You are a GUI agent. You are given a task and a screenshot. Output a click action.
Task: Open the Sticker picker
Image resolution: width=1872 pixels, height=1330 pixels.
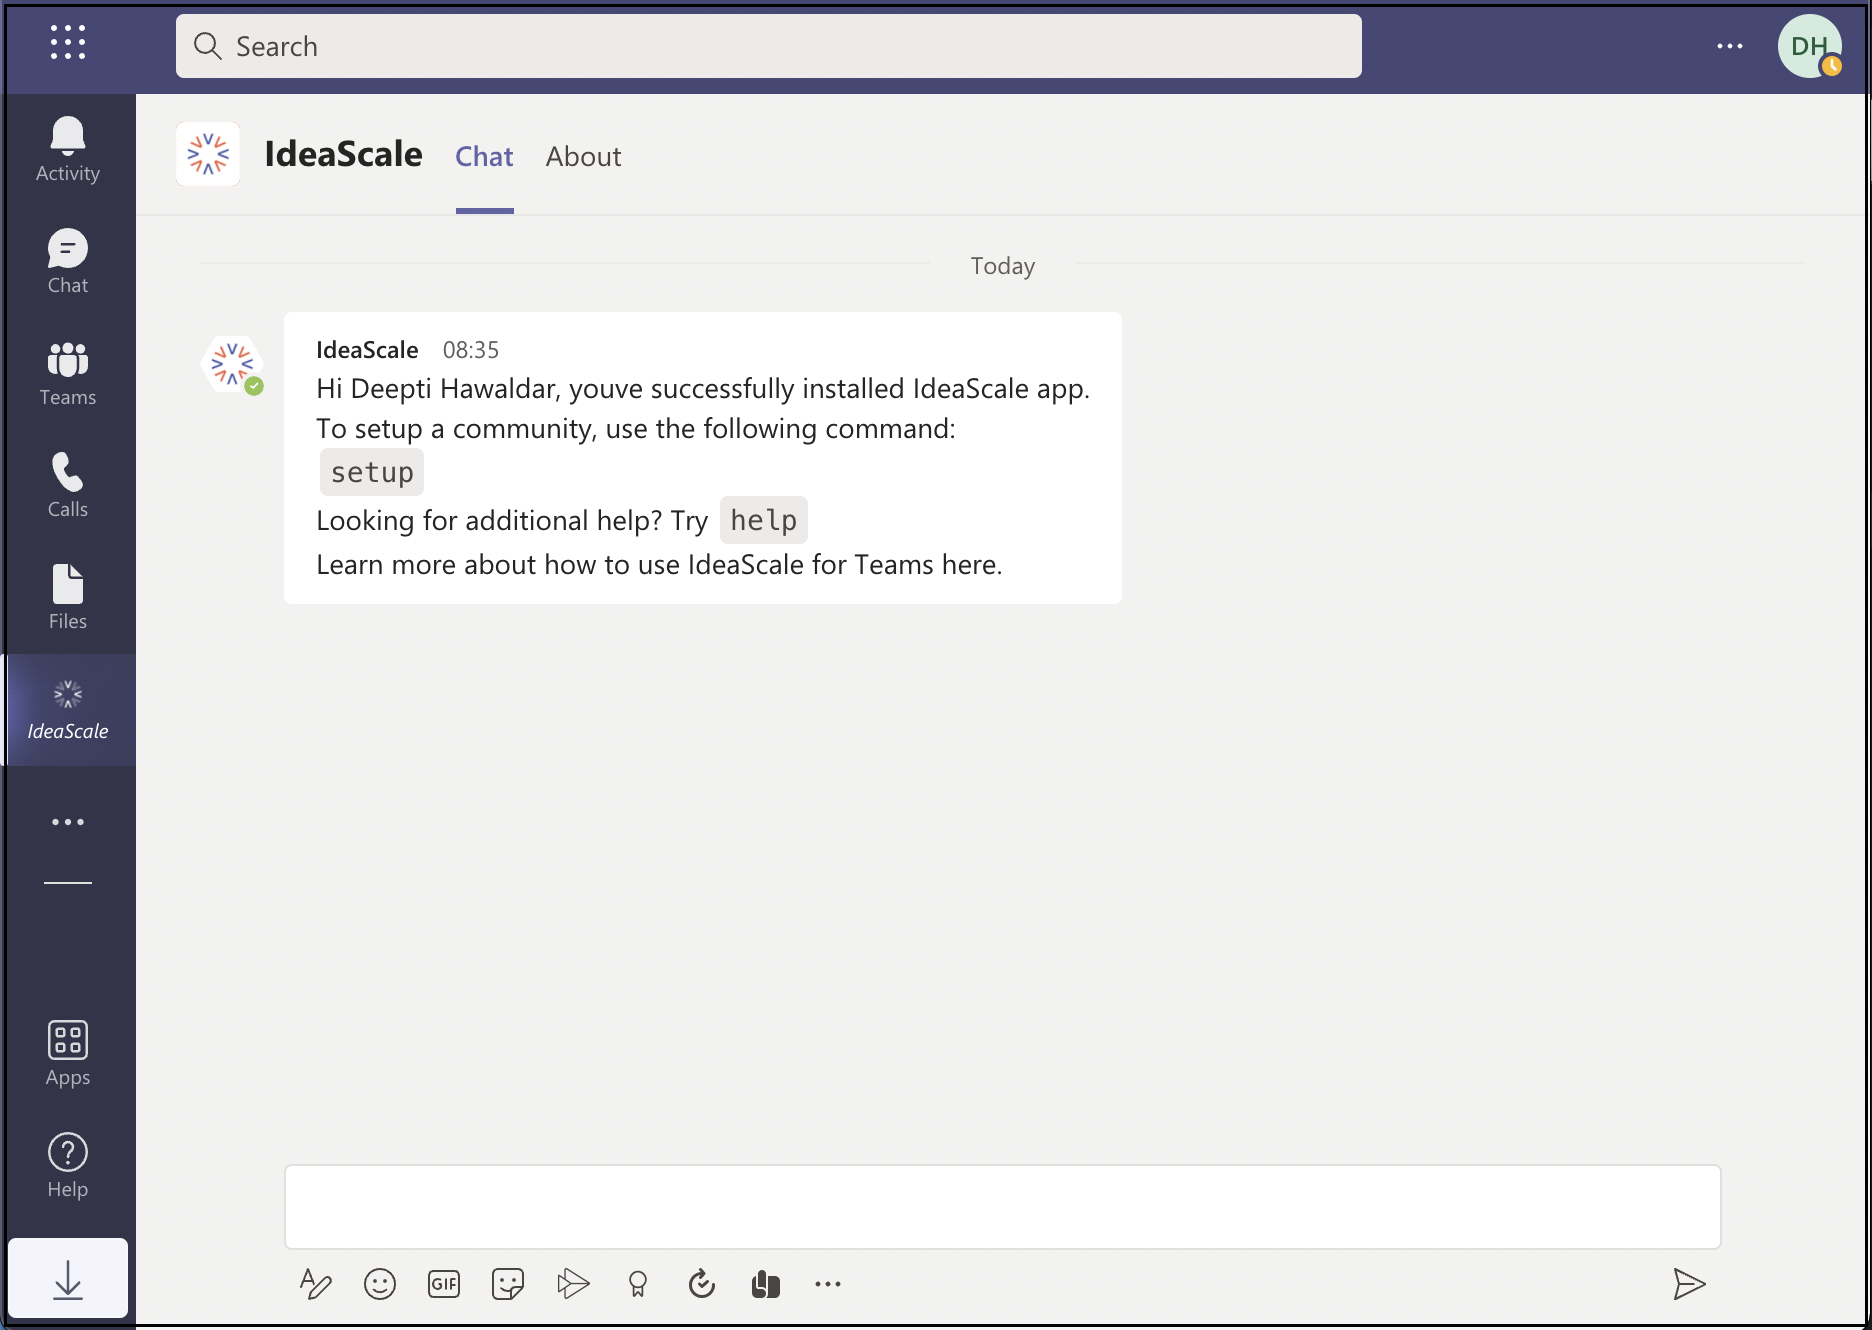[508, 1284]
